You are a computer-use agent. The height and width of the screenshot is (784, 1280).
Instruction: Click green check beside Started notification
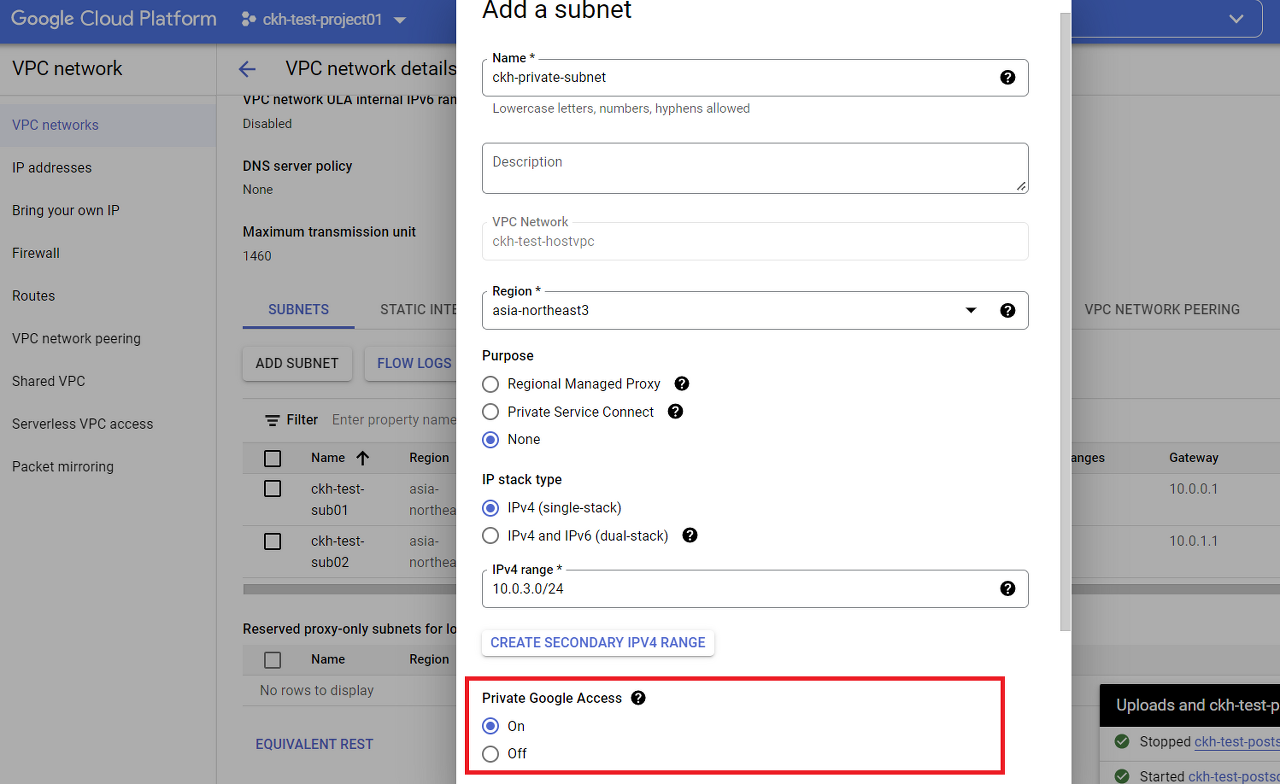click(1121, 776)
